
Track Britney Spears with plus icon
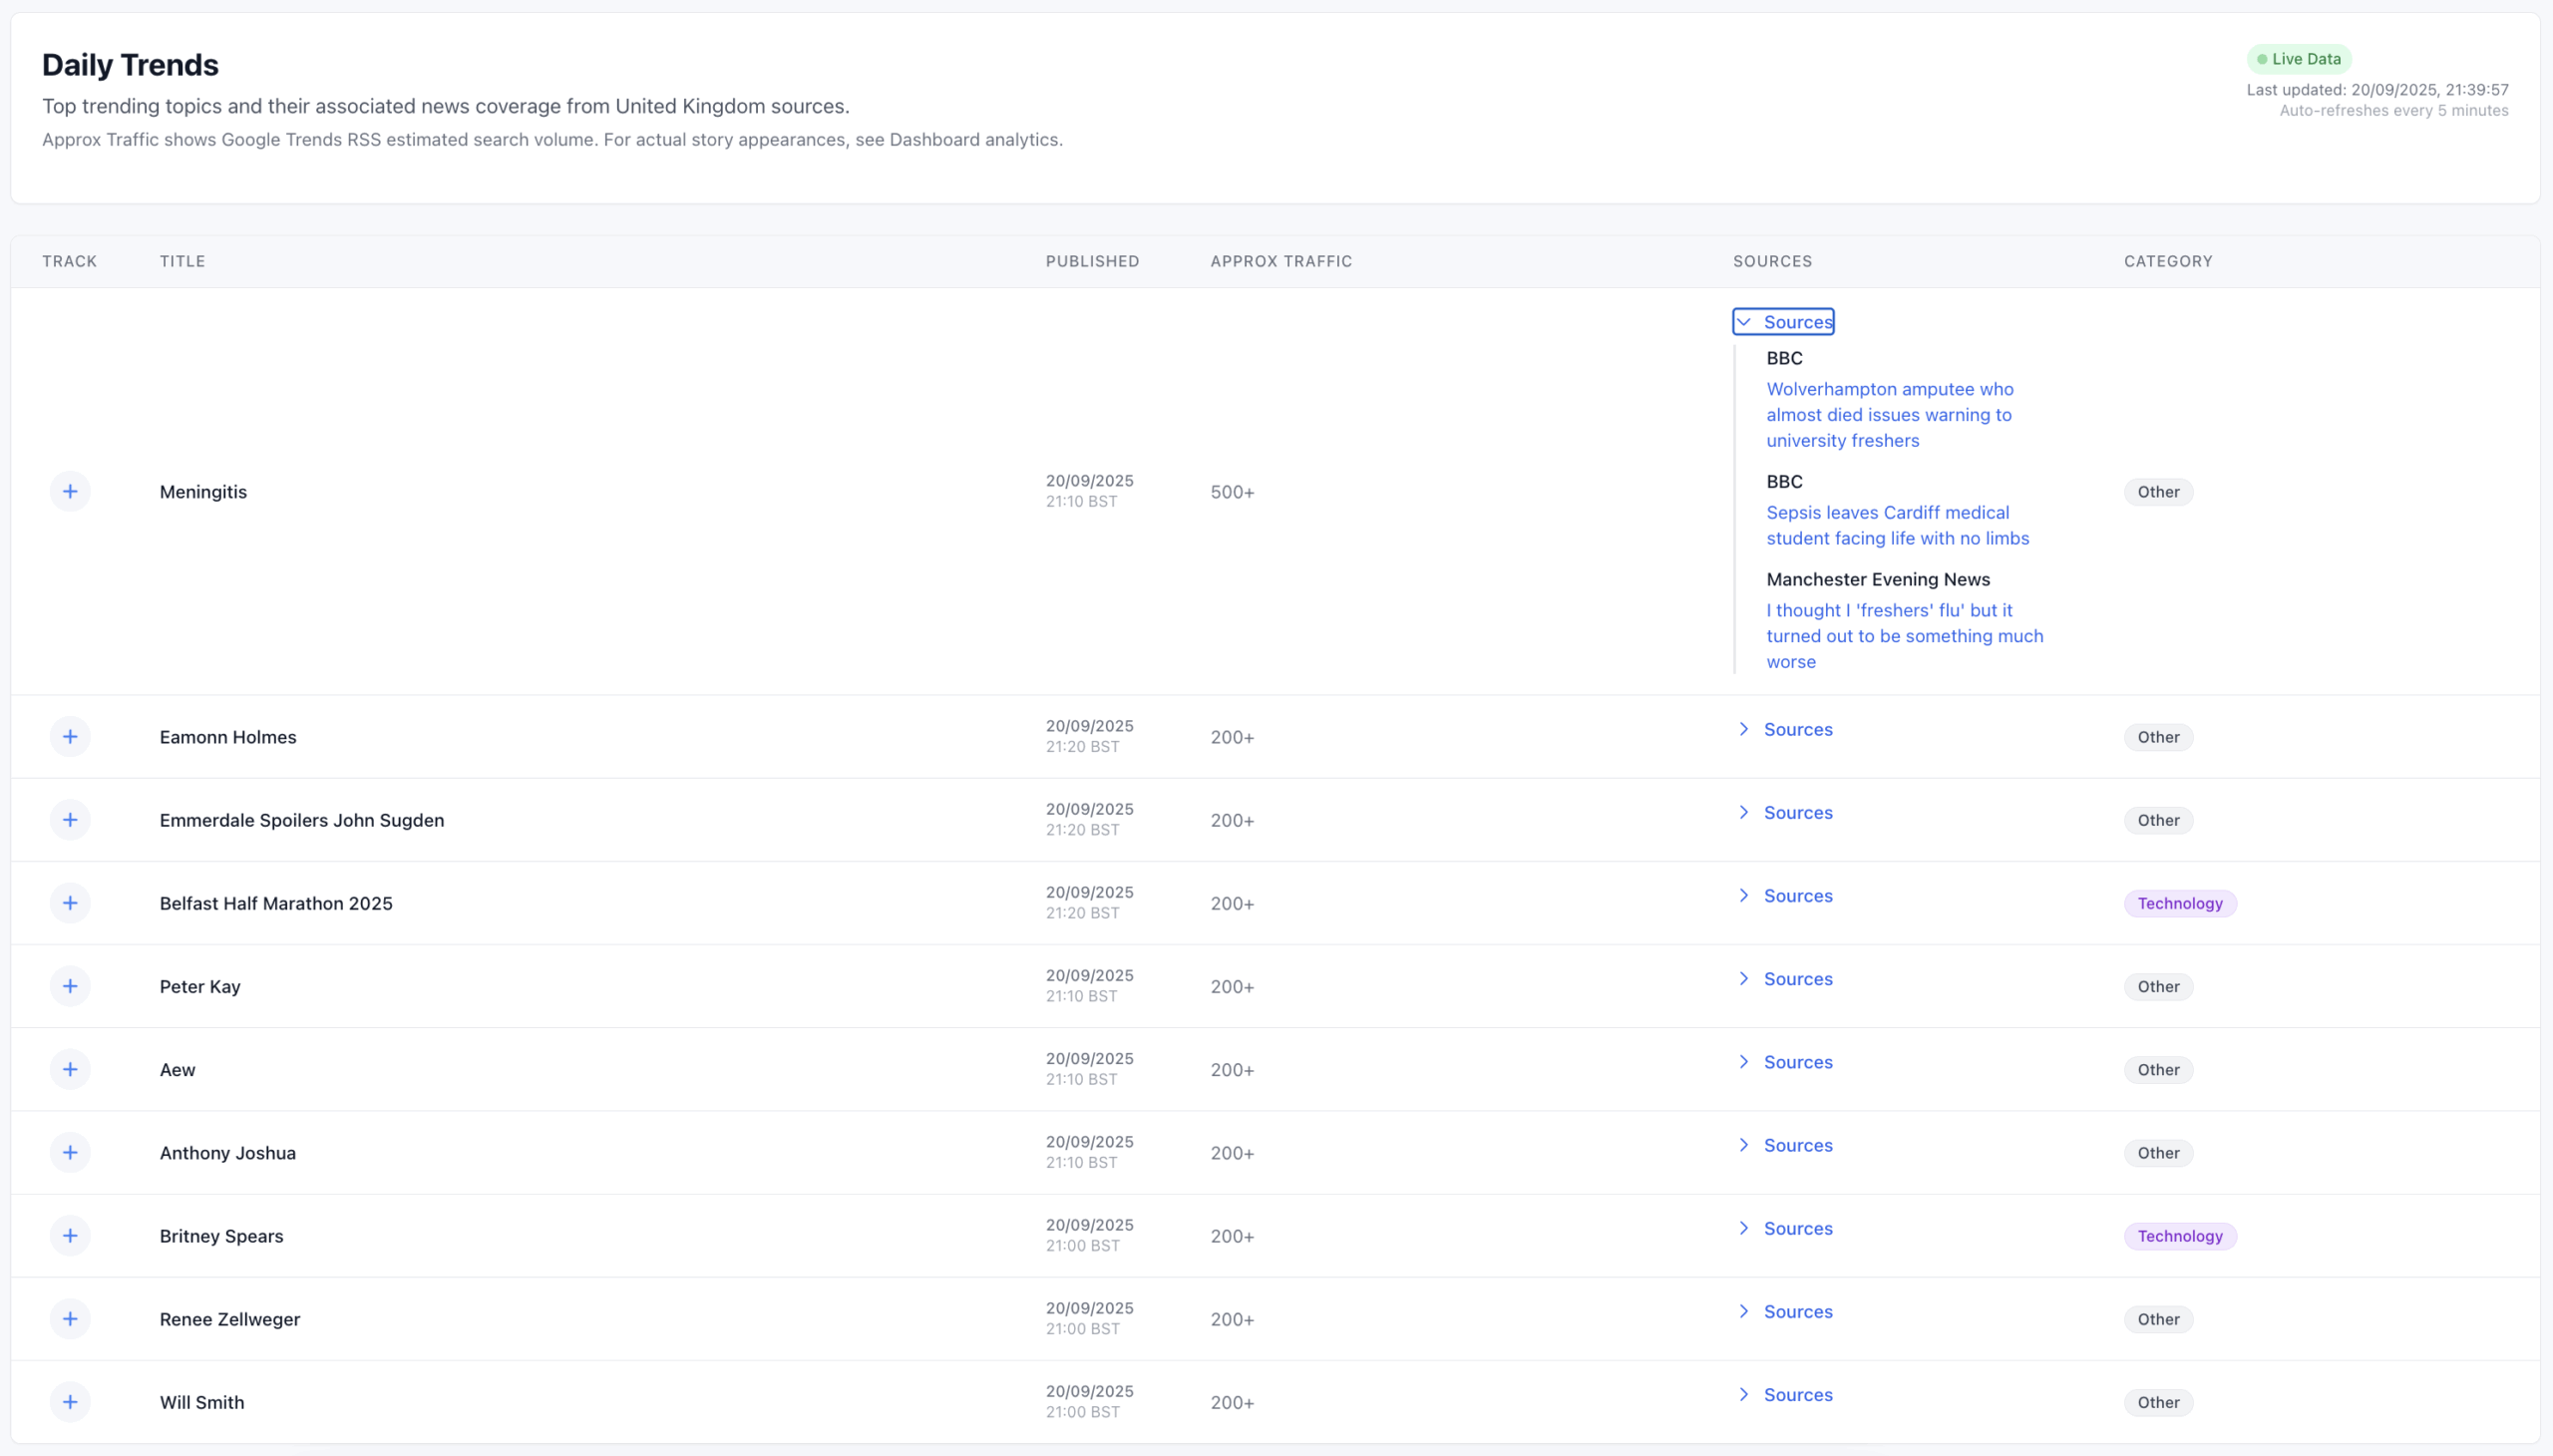(70, 1236)
